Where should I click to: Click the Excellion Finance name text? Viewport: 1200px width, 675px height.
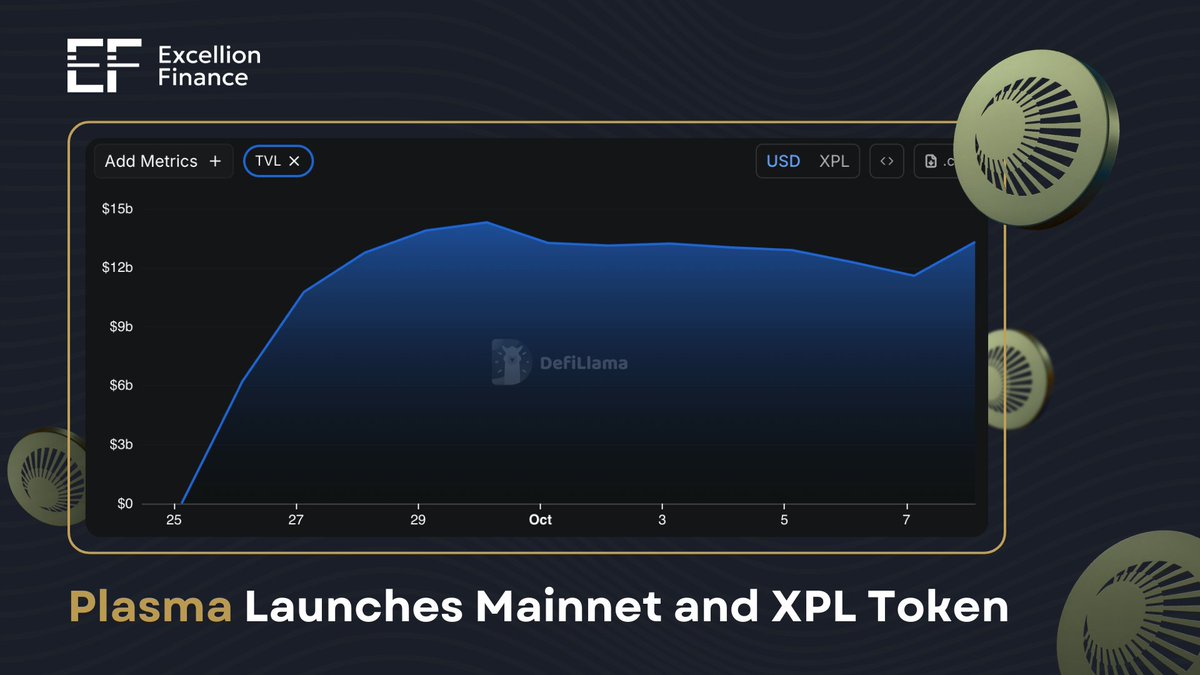[209, 66]
